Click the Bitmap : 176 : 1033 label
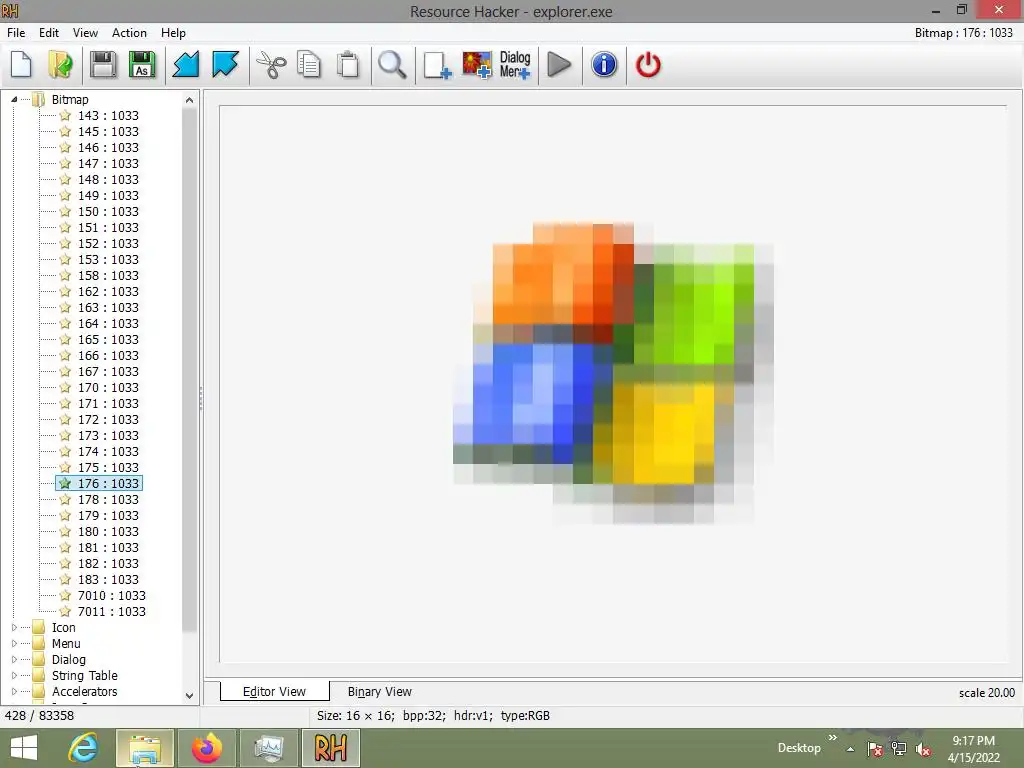 (x=963, y=33)
